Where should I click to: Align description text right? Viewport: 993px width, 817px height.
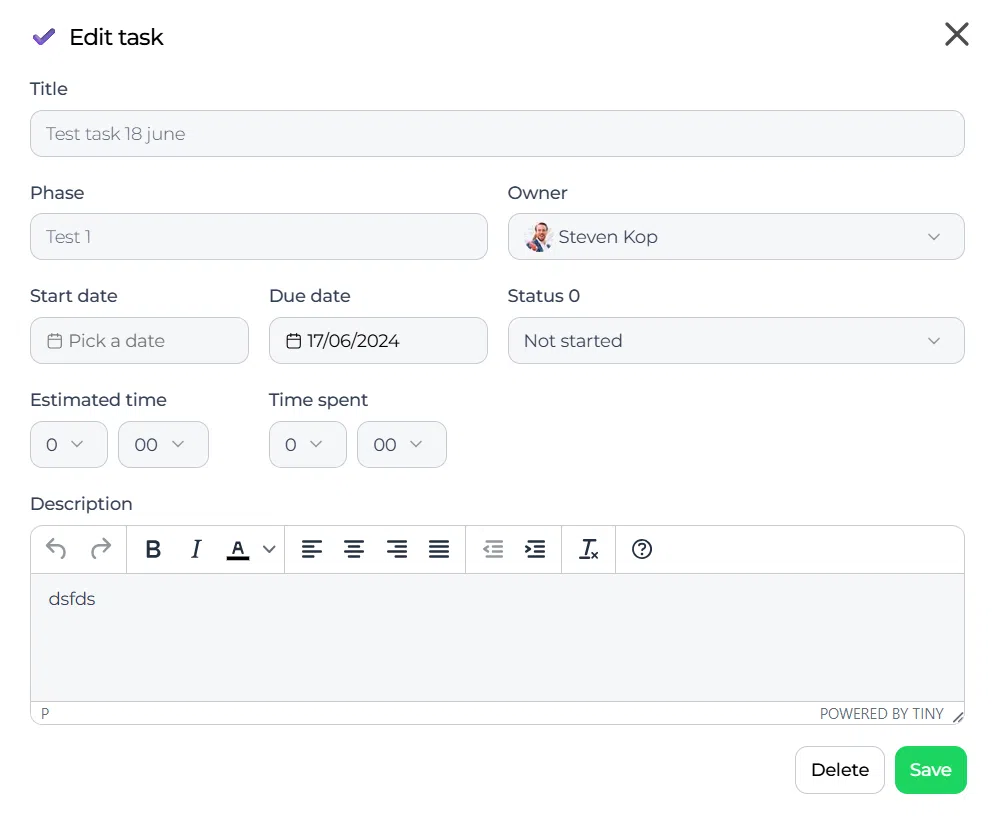click(397, 549)
